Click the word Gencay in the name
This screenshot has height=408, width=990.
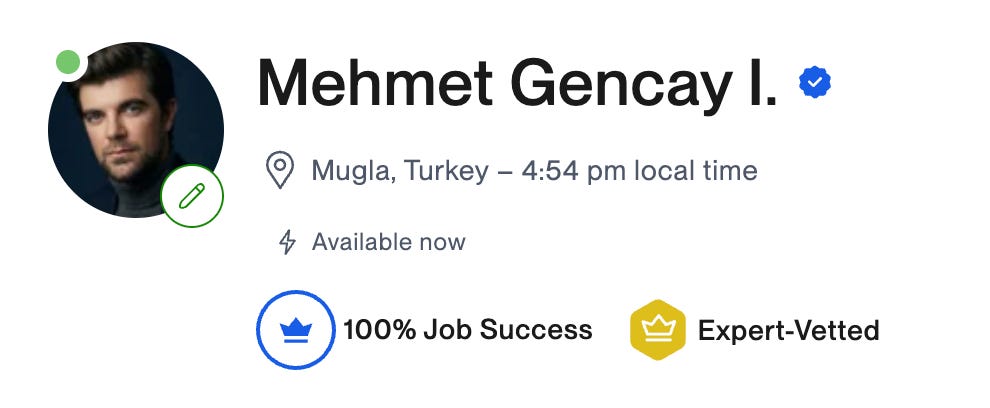click(x=621, y=85)
